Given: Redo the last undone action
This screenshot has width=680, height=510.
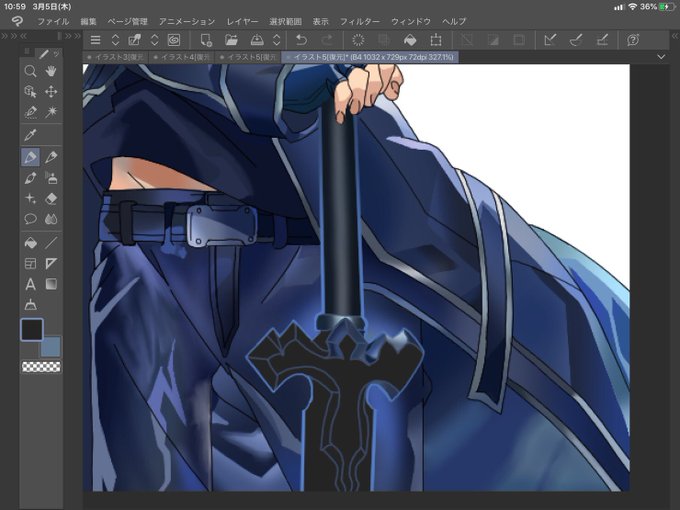Looking at the screenshot, I should point(327,40).
